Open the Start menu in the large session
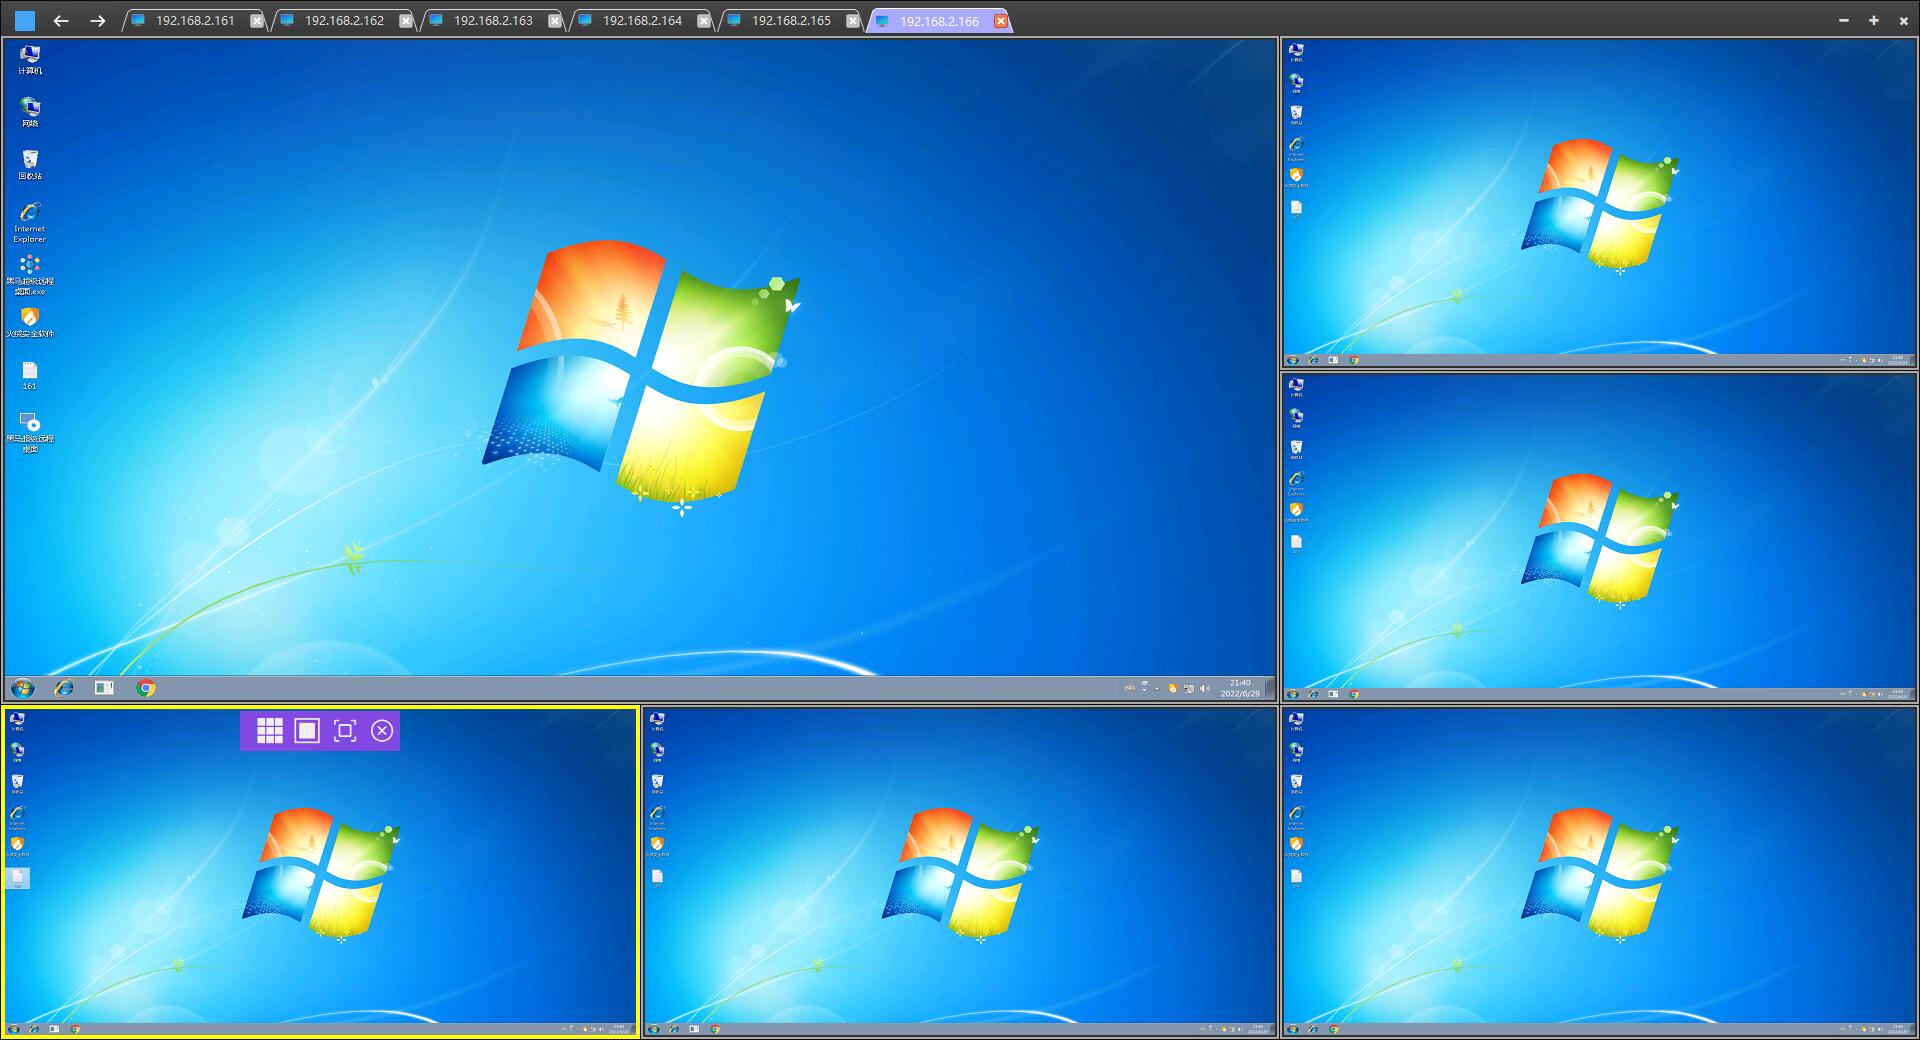 [23, 688]
